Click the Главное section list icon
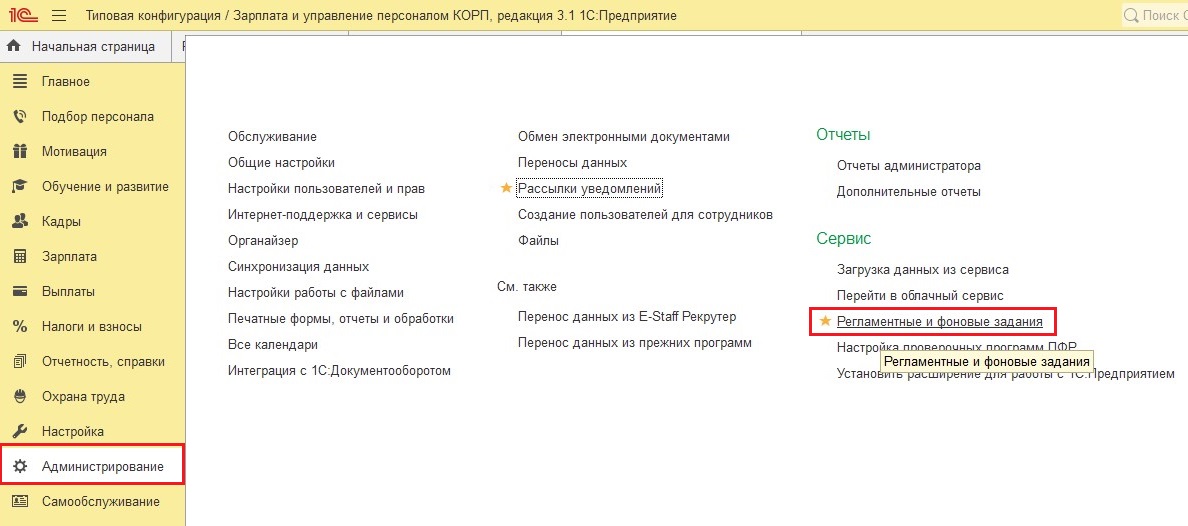This screenshot has height=526, width=1188. tap(20, 81)
